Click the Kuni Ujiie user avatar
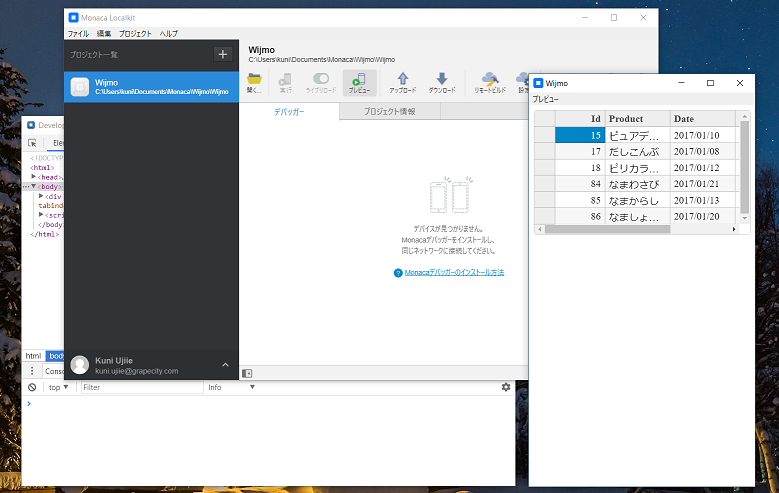This screenshot has height=493, width=779. (79, 365)
